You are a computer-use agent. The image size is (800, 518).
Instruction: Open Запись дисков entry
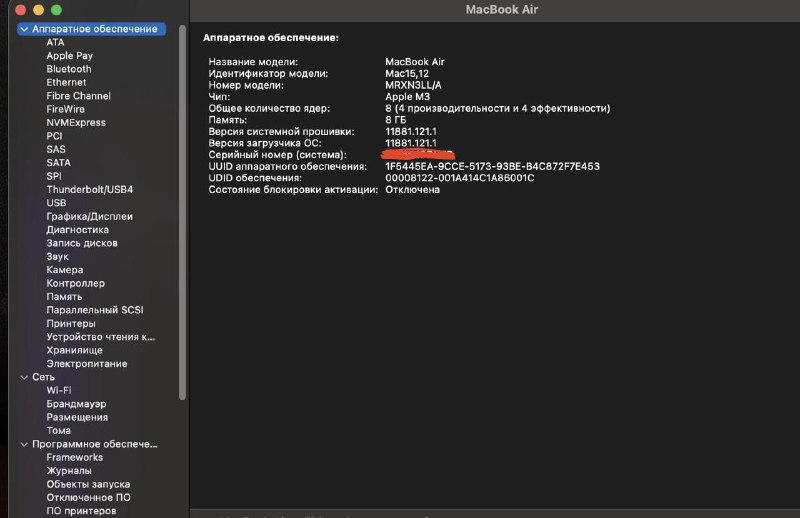[82, 243]
